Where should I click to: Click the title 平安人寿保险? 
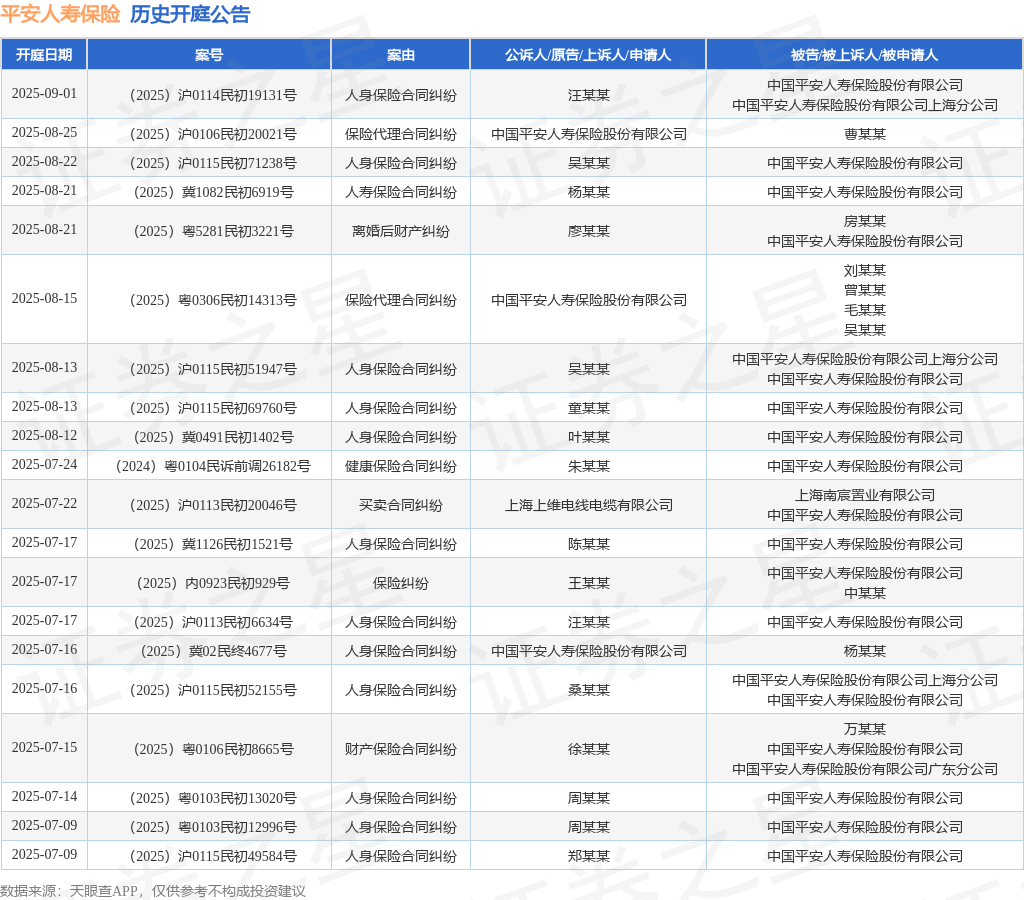60,14
